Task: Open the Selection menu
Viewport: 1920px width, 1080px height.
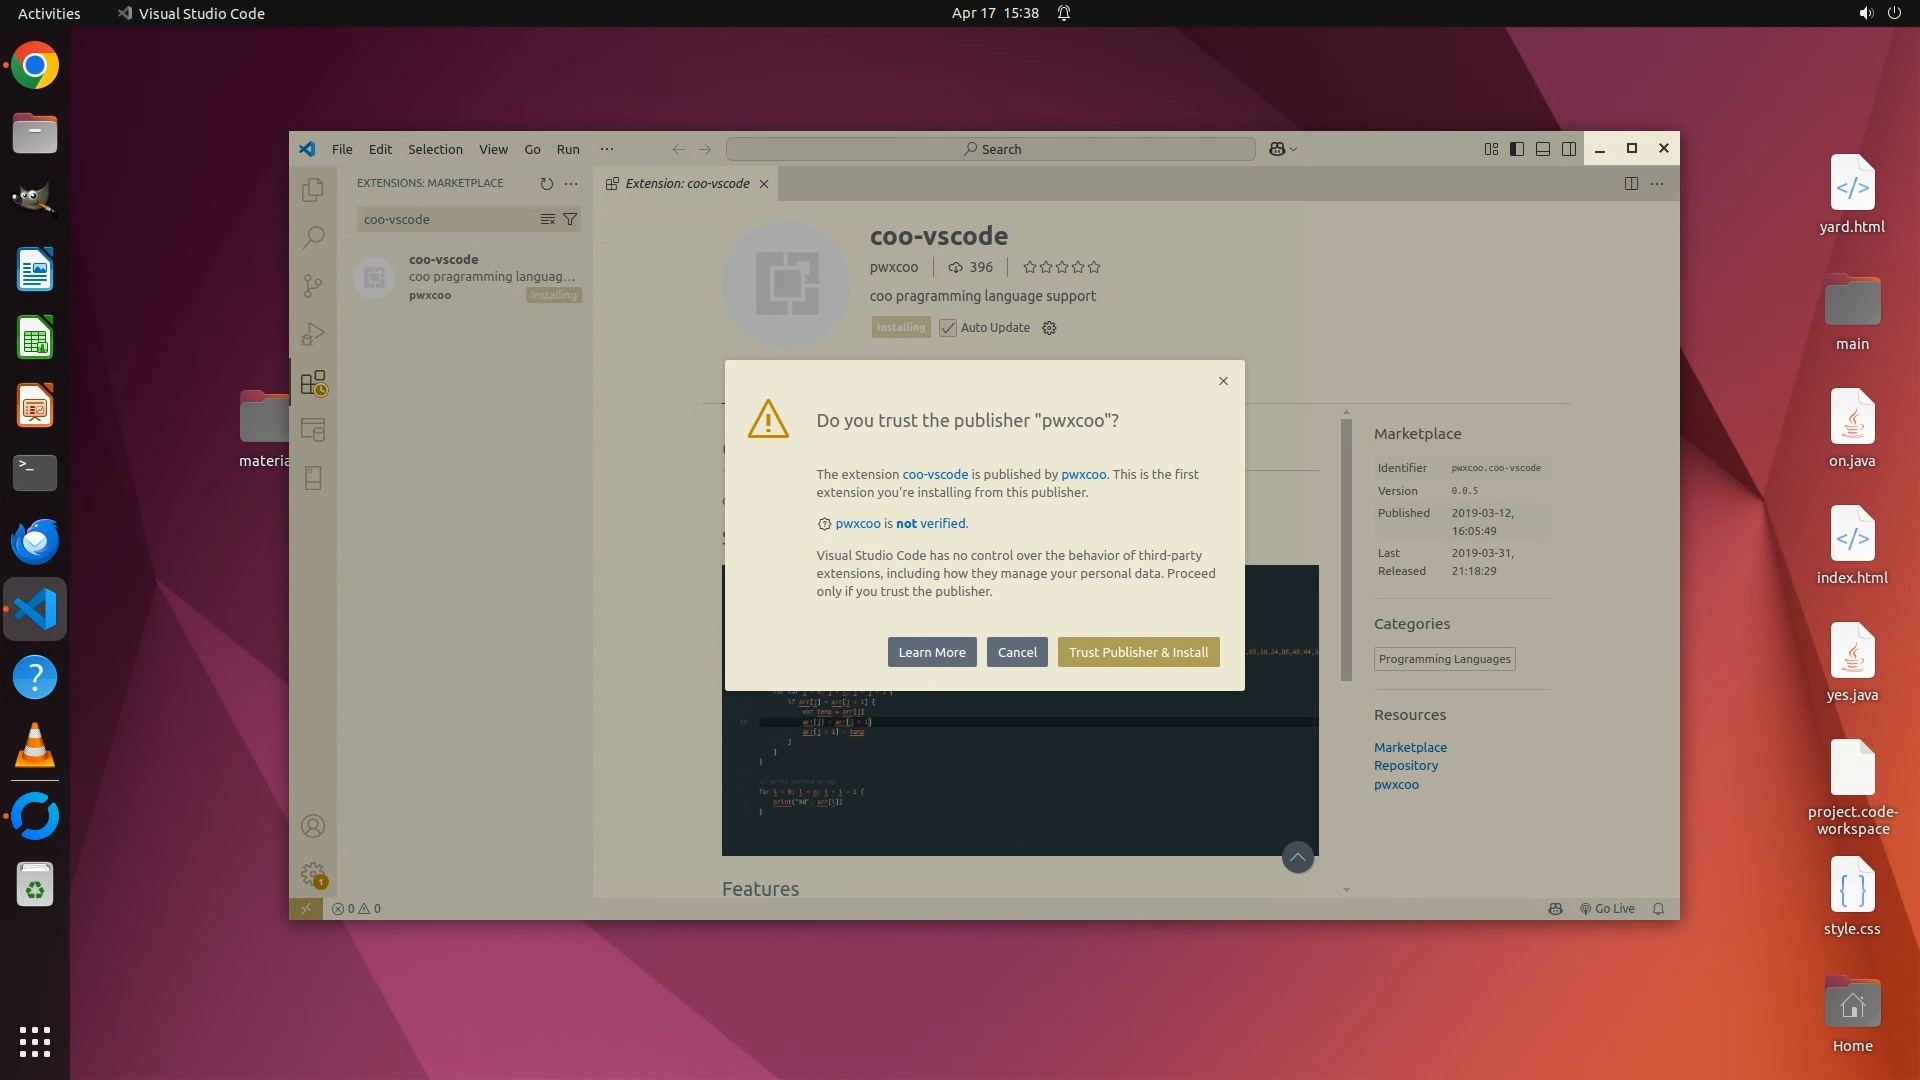Action: (435, 149)
